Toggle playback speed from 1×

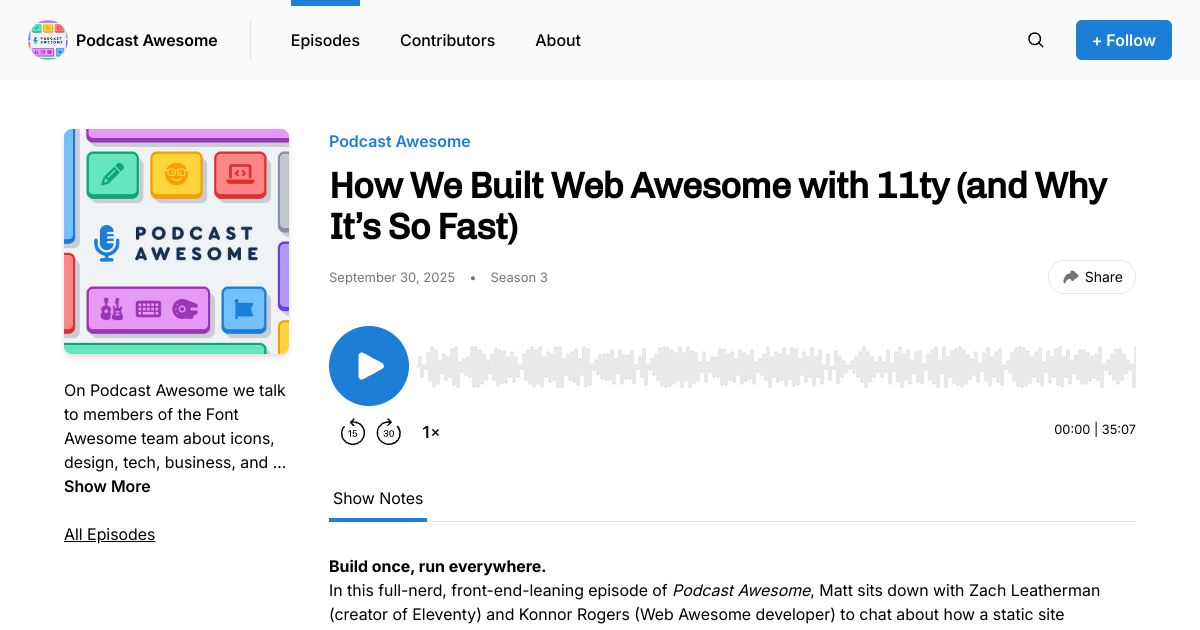point(431,432)
